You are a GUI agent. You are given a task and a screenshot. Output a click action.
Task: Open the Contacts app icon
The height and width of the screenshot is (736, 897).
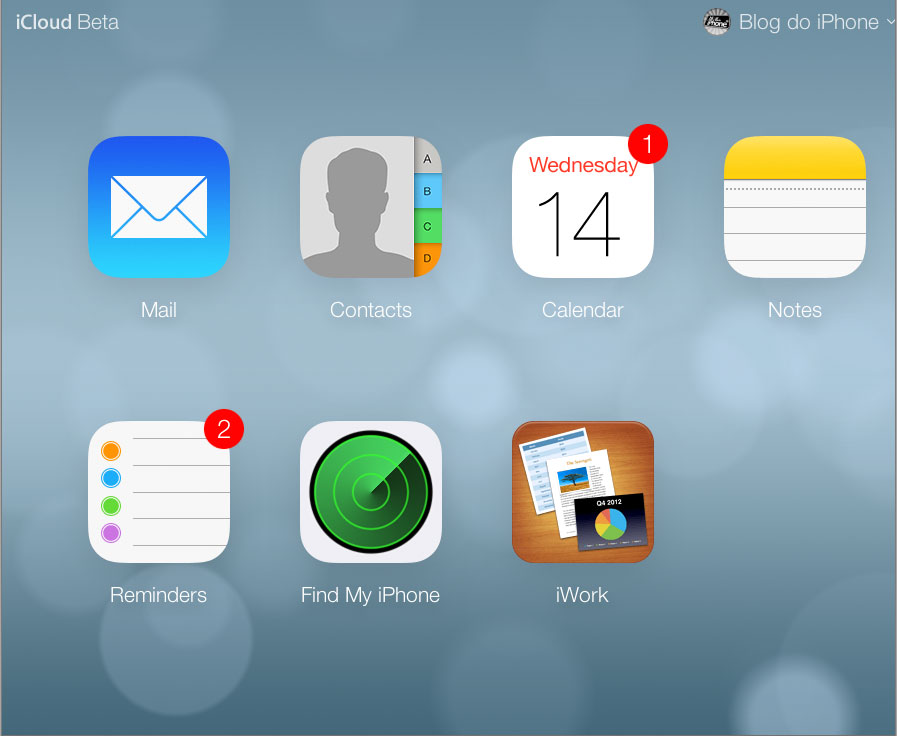pyautogui.click(x=371, y=207)
